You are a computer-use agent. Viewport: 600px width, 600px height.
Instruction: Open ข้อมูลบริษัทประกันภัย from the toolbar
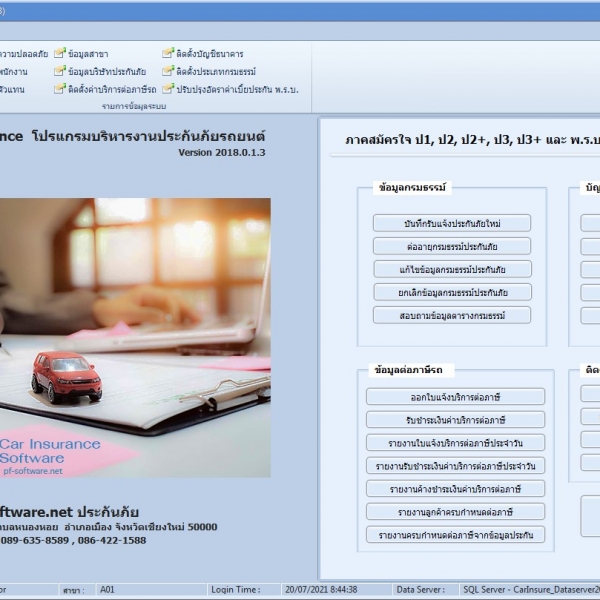(61, 71)
